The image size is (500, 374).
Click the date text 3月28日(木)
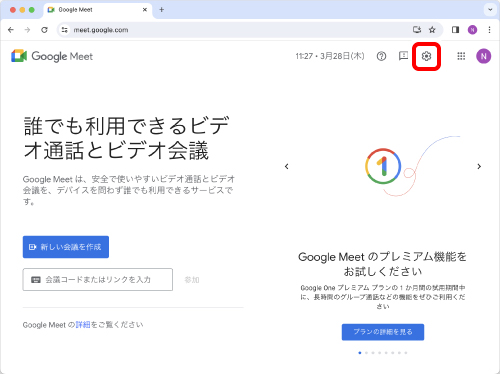point(342,56)
